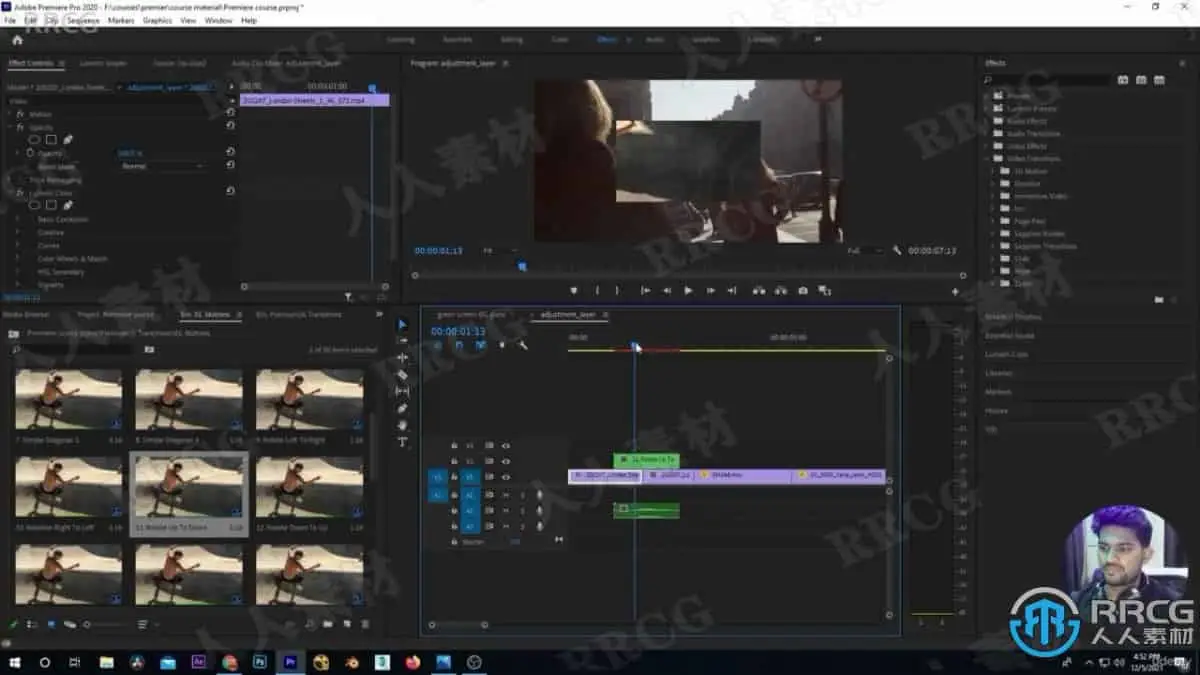Click the ellipse mask under Lumetri Color

coord(34,205)
